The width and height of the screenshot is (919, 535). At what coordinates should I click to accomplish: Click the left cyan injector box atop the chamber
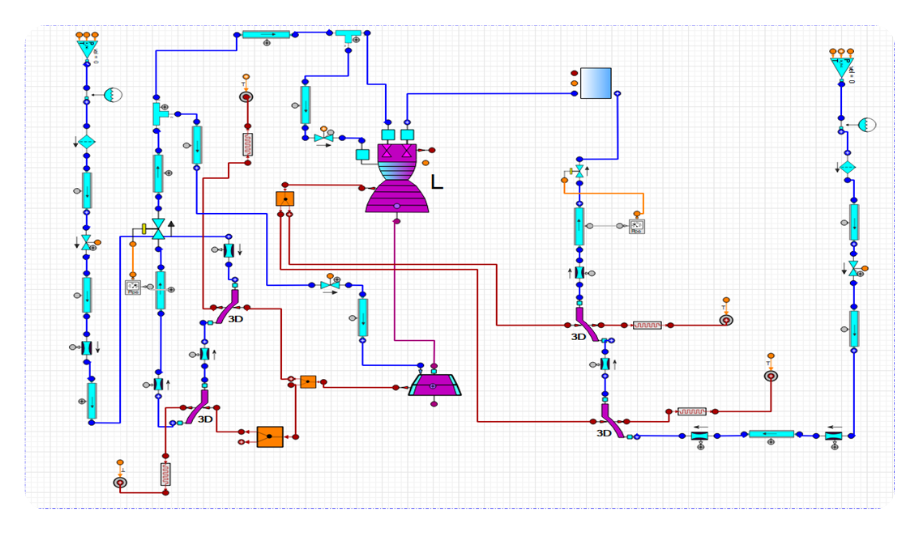(388, 135)
